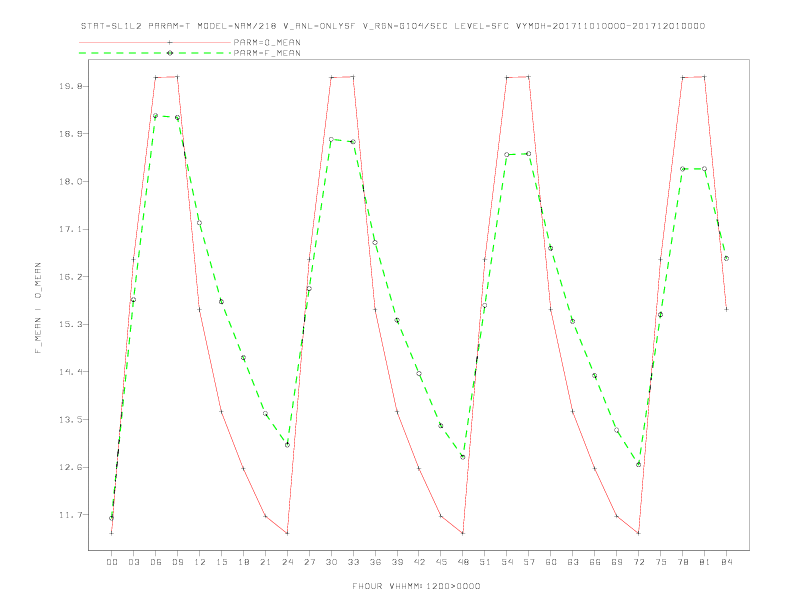Viewport: 792px width, 612px height.
Task: Click the y-axis title F_MEAN | O_MEAN
Action: pos(38,308)
